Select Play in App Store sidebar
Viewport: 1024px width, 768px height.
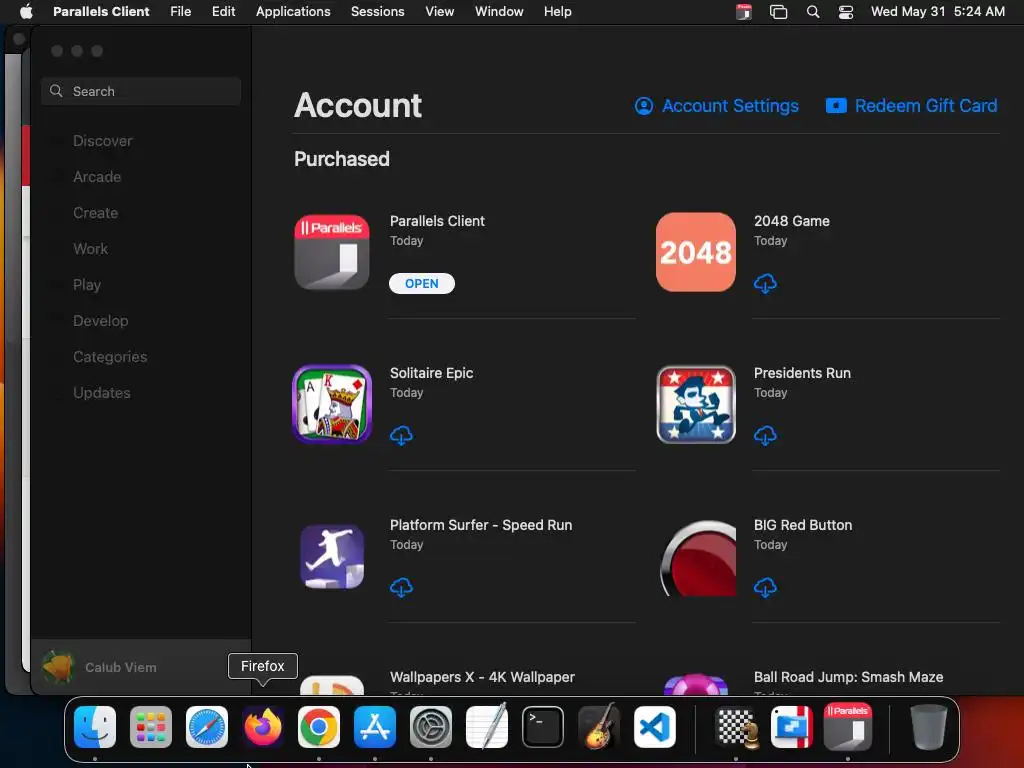[87, 285]
